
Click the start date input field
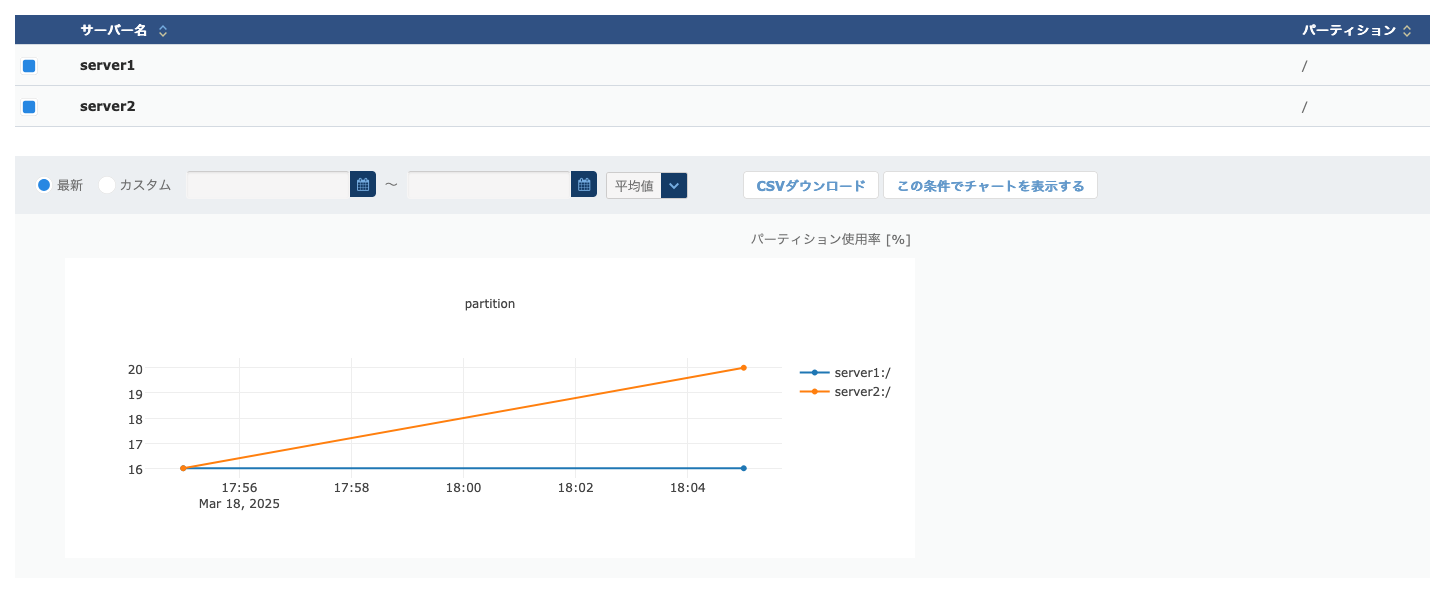pos(268,185)
